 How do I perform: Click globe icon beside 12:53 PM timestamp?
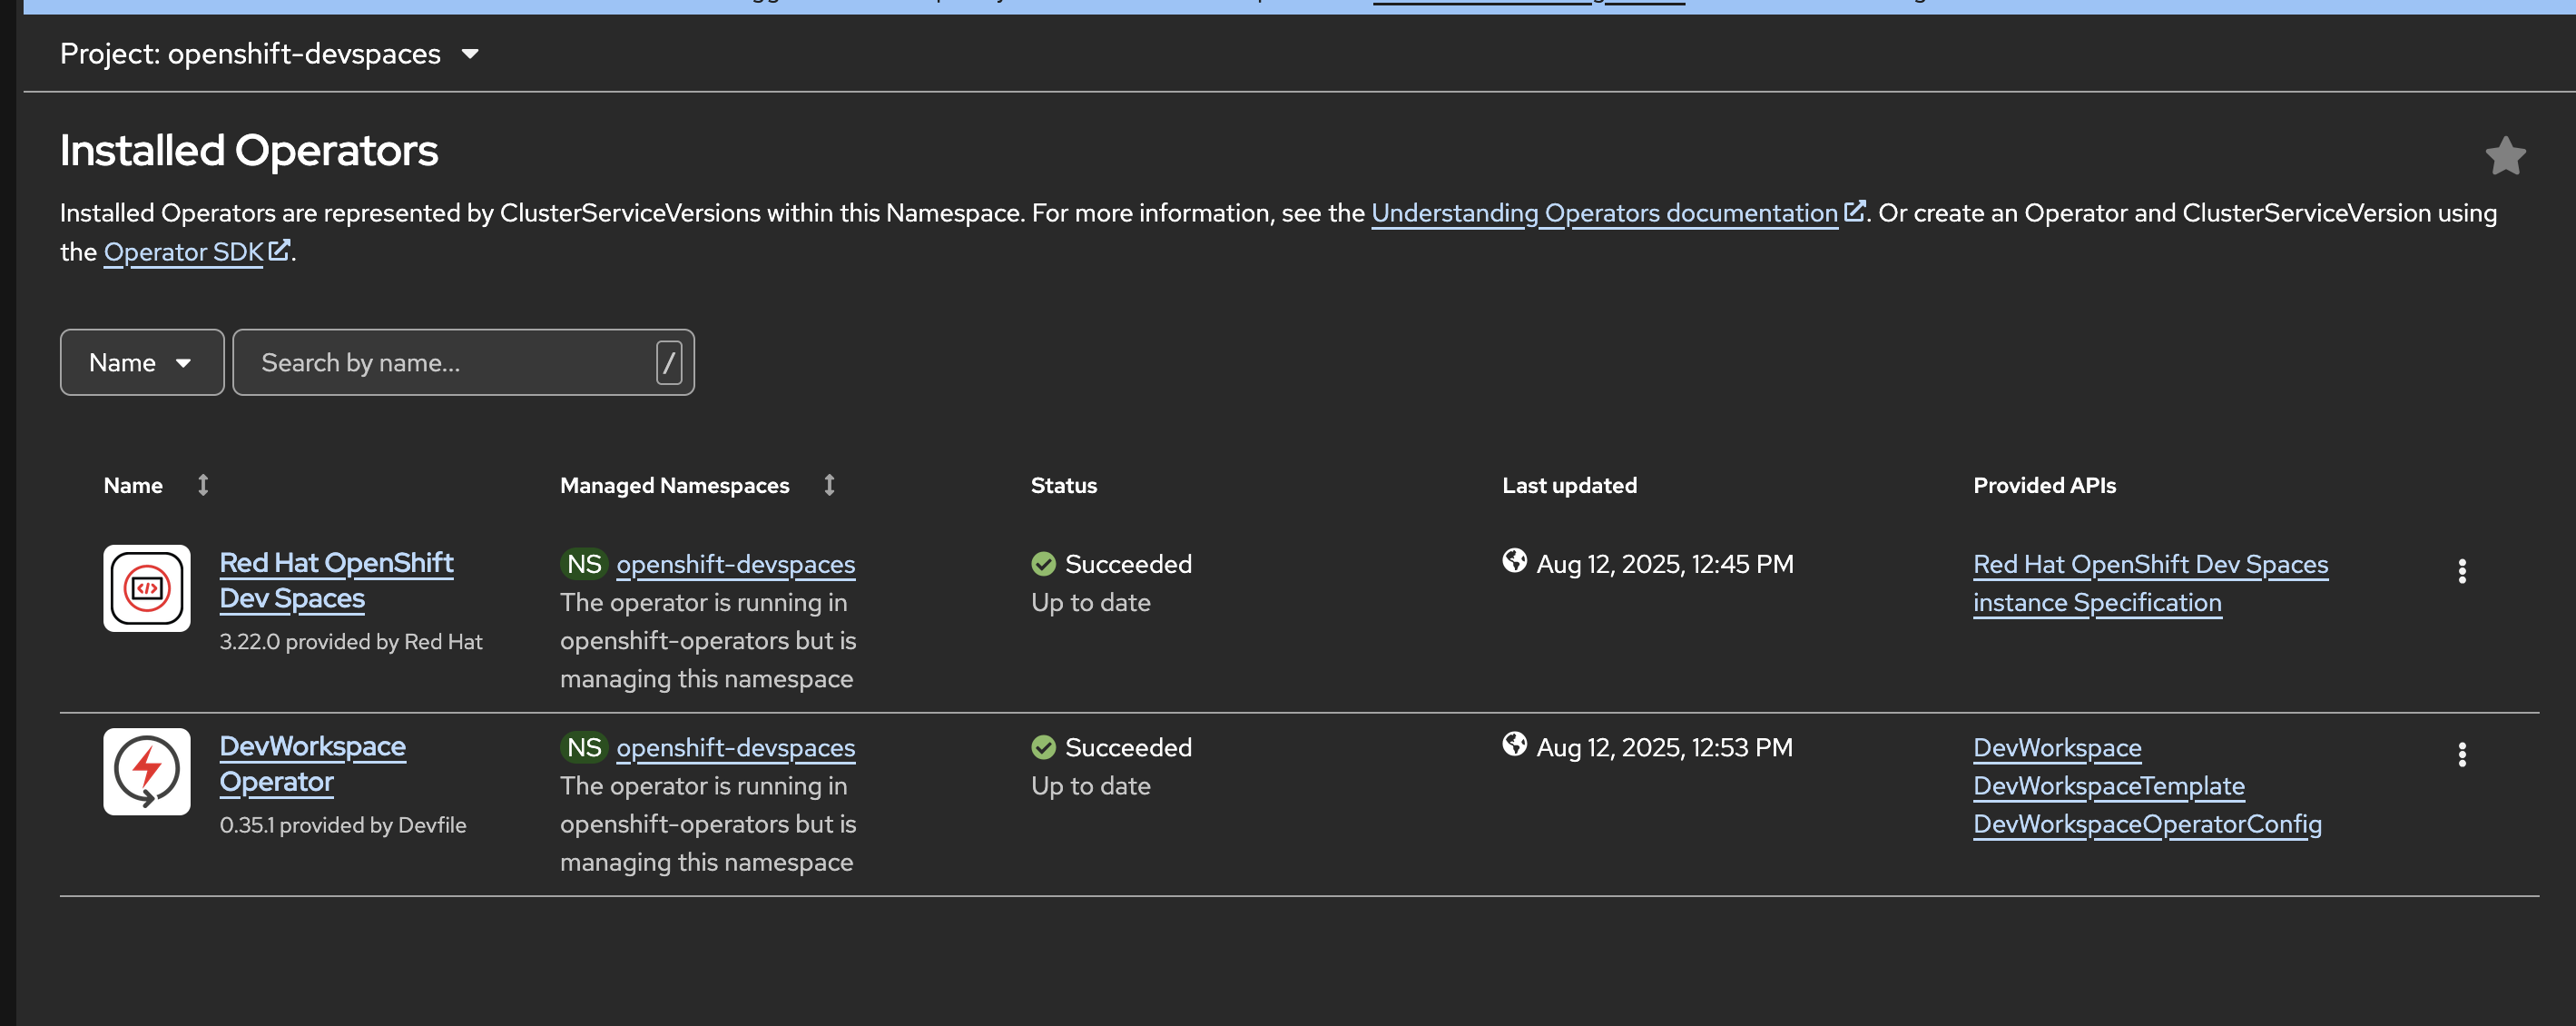1514,744
